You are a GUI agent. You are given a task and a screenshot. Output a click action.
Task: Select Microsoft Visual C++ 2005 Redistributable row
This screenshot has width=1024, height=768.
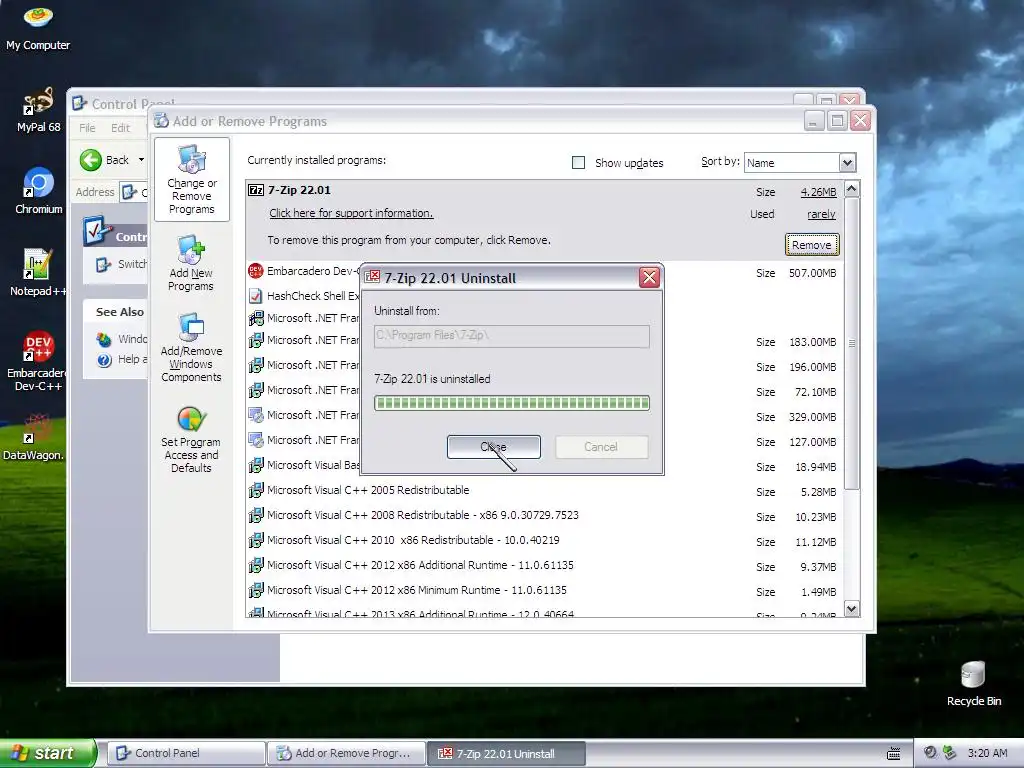[544, 490]
